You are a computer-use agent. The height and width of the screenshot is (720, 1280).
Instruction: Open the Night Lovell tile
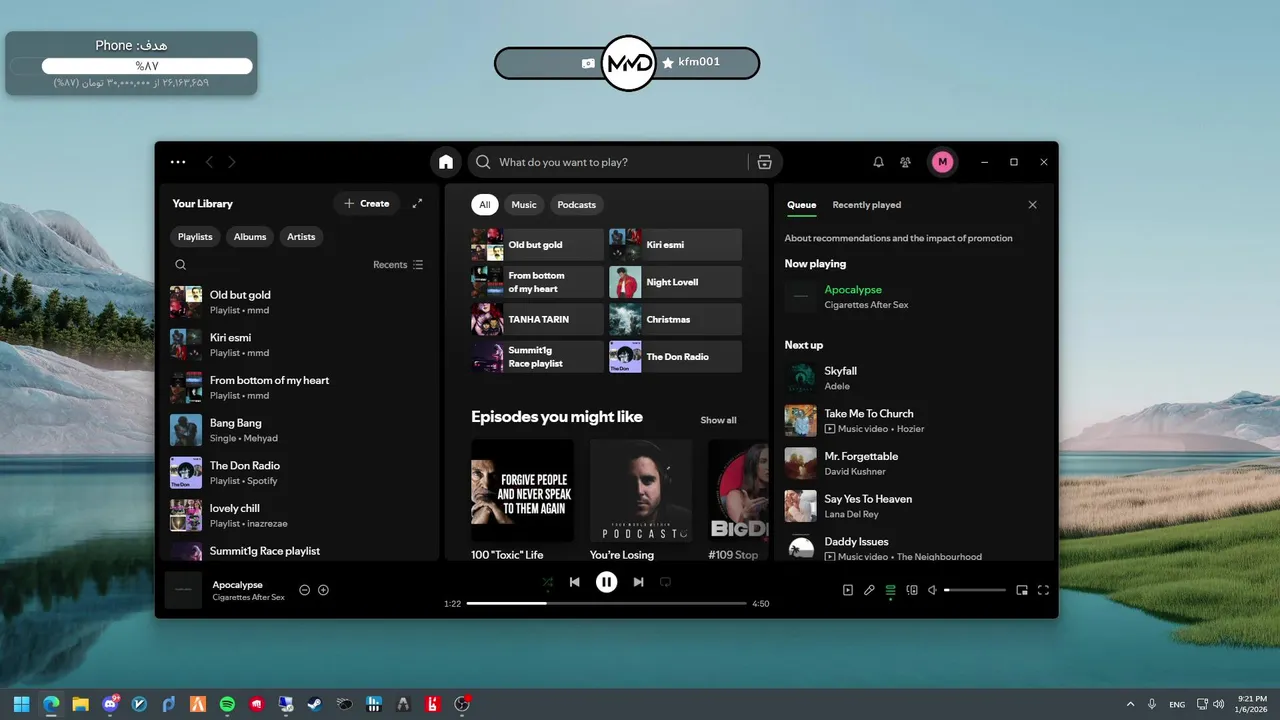(675, 282)
